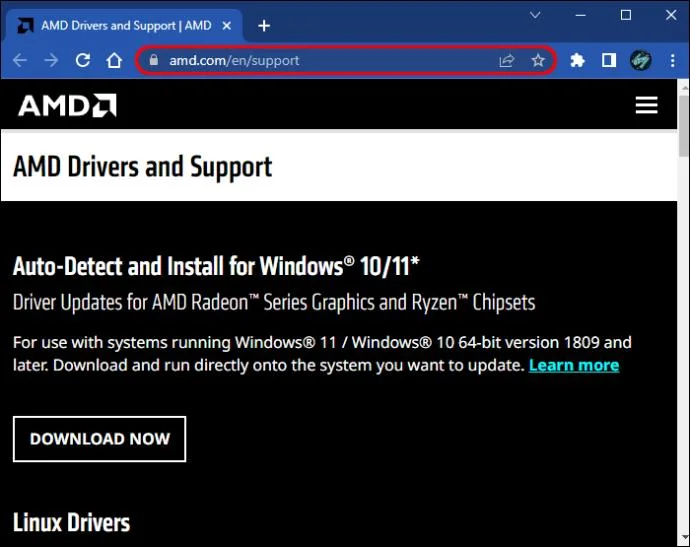The height and width of the screenshot is (547, 690).
Task: Open the AMD hamburger navigation menu
Action: coord(646,105)
